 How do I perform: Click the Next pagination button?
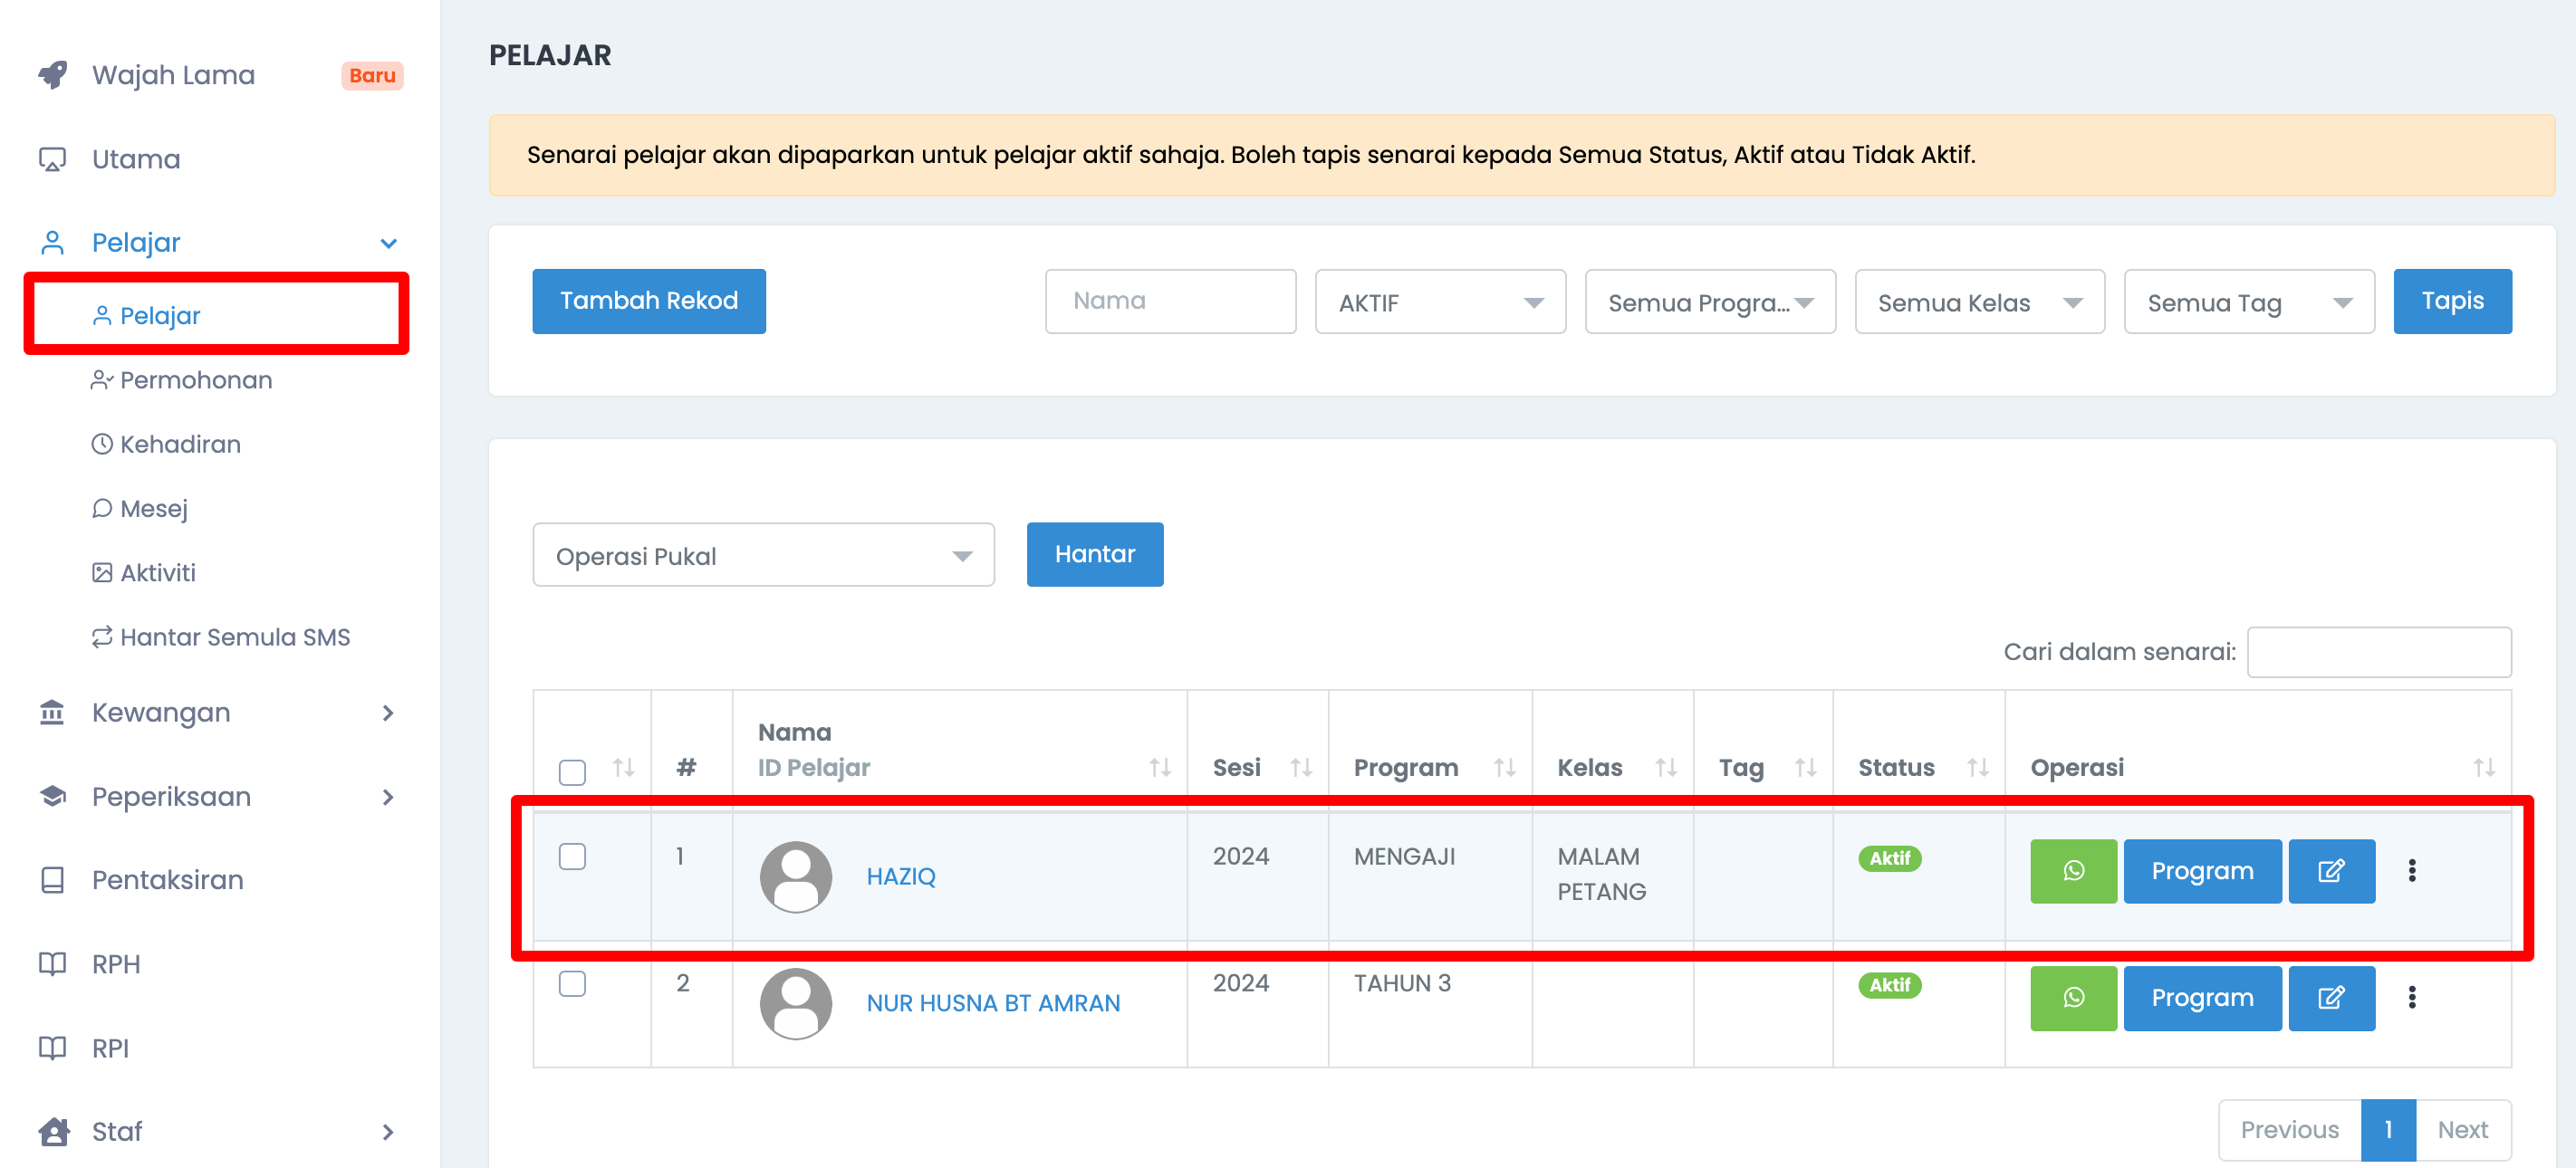[2463, 1130]
